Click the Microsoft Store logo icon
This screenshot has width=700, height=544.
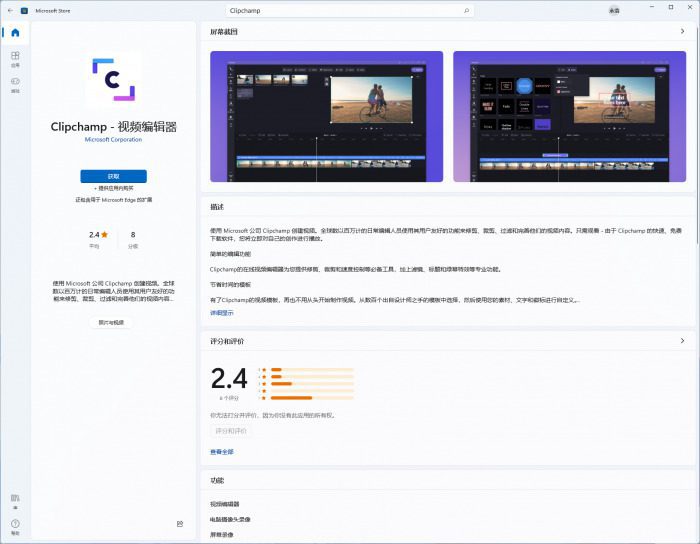coord(25,10)
